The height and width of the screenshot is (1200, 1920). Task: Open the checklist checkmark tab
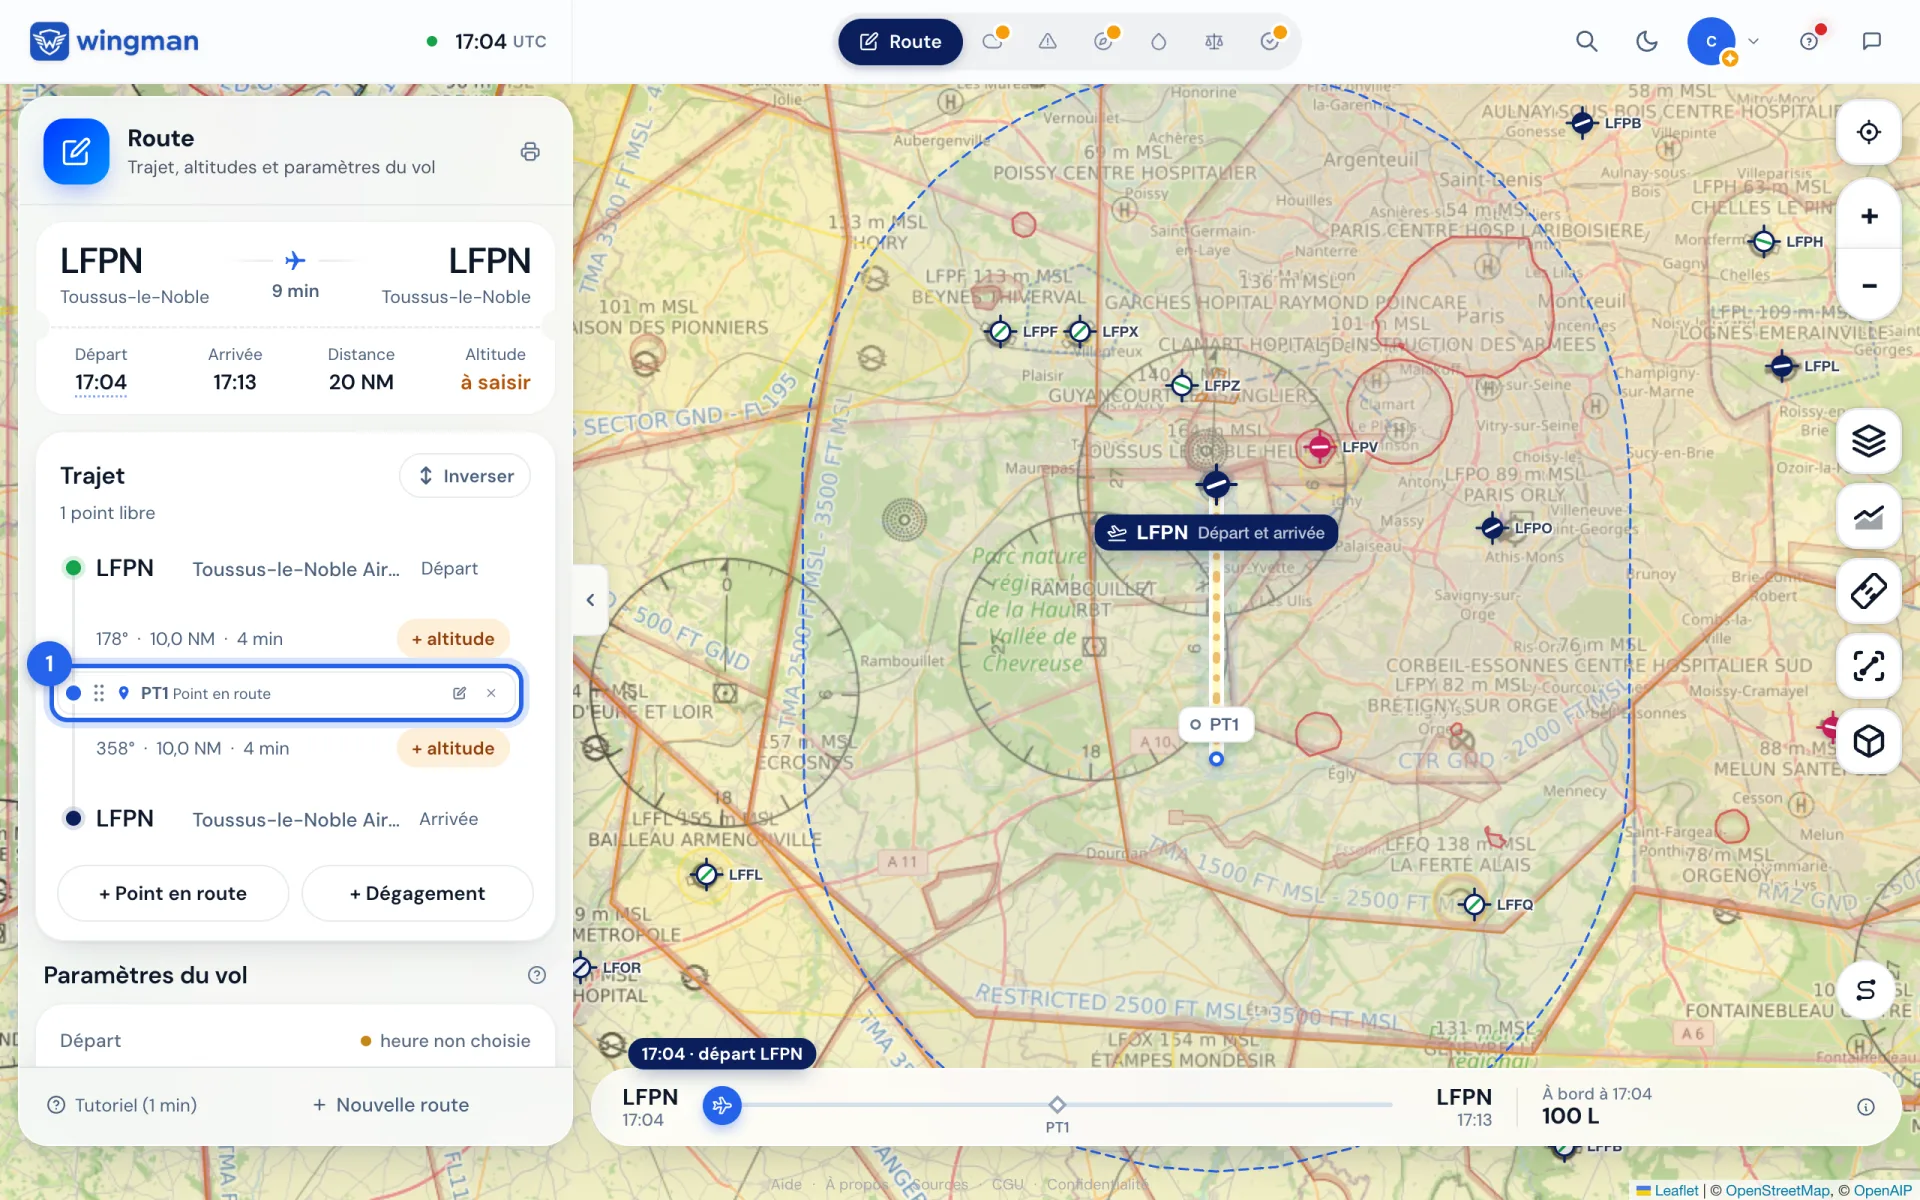pyautogui.click(x=1270, y=41)
